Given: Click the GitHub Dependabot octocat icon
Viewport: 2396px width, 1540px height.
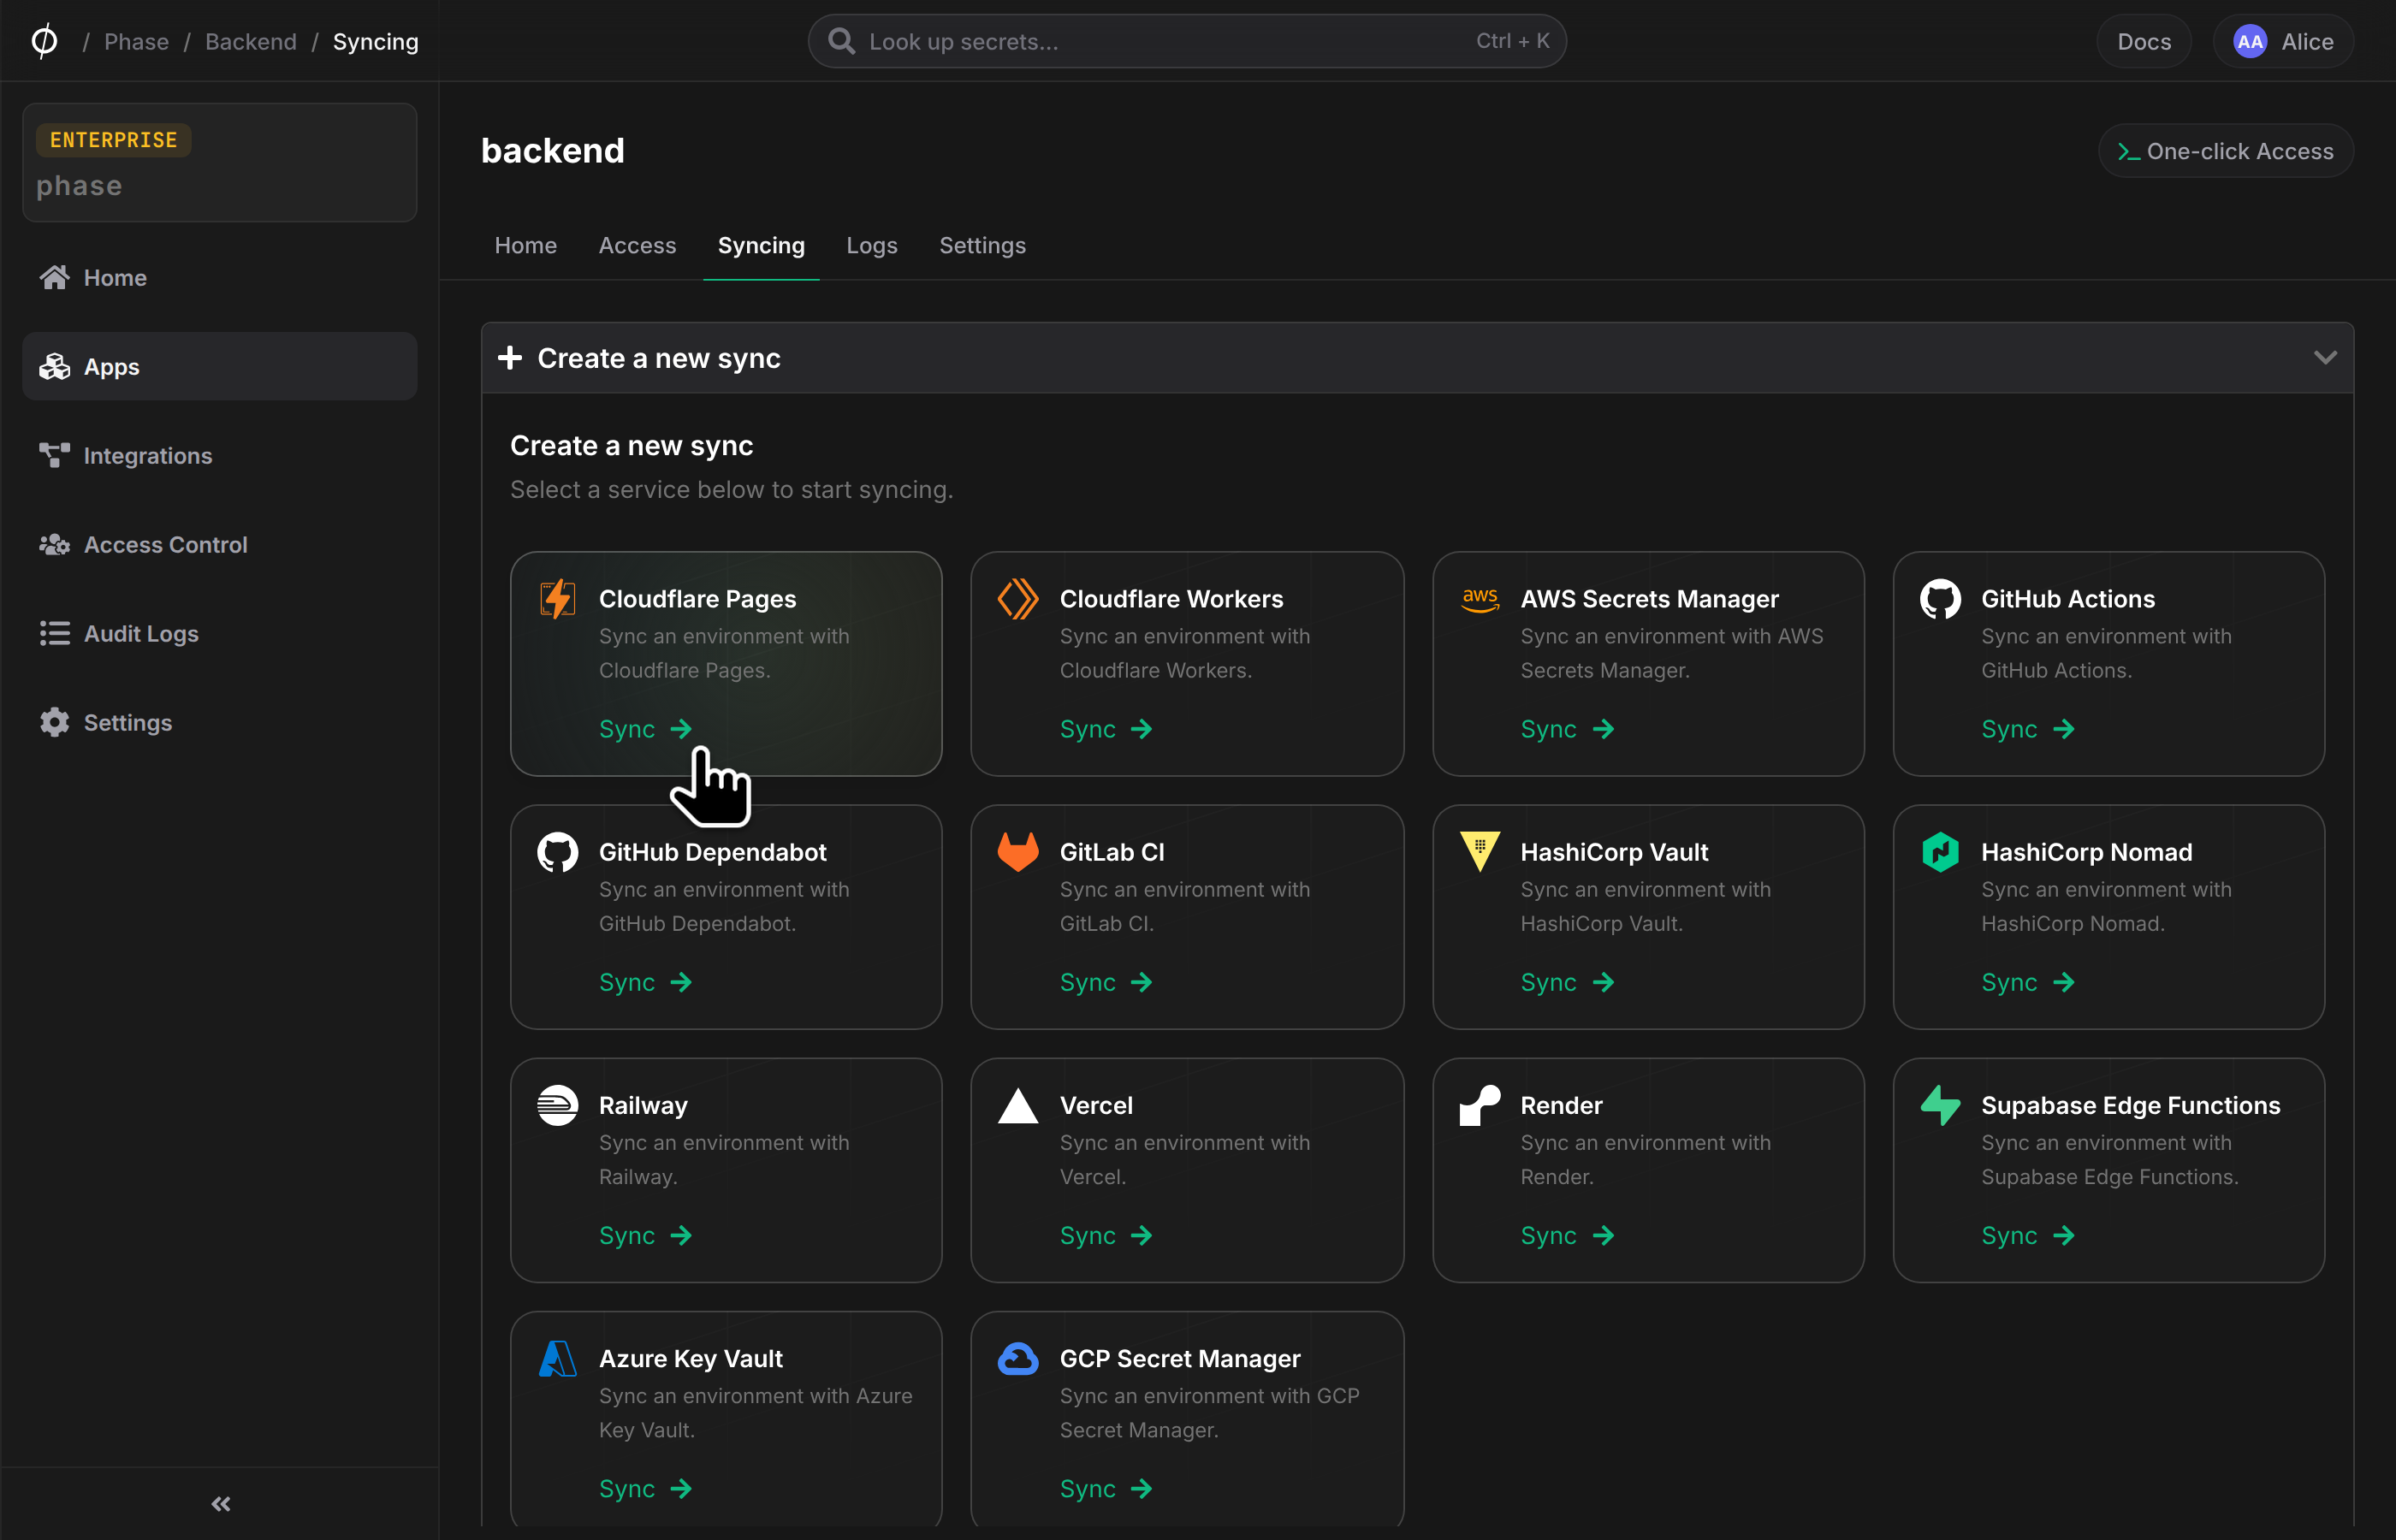Looking at the screenshot, I should click(x=557, y=852).
